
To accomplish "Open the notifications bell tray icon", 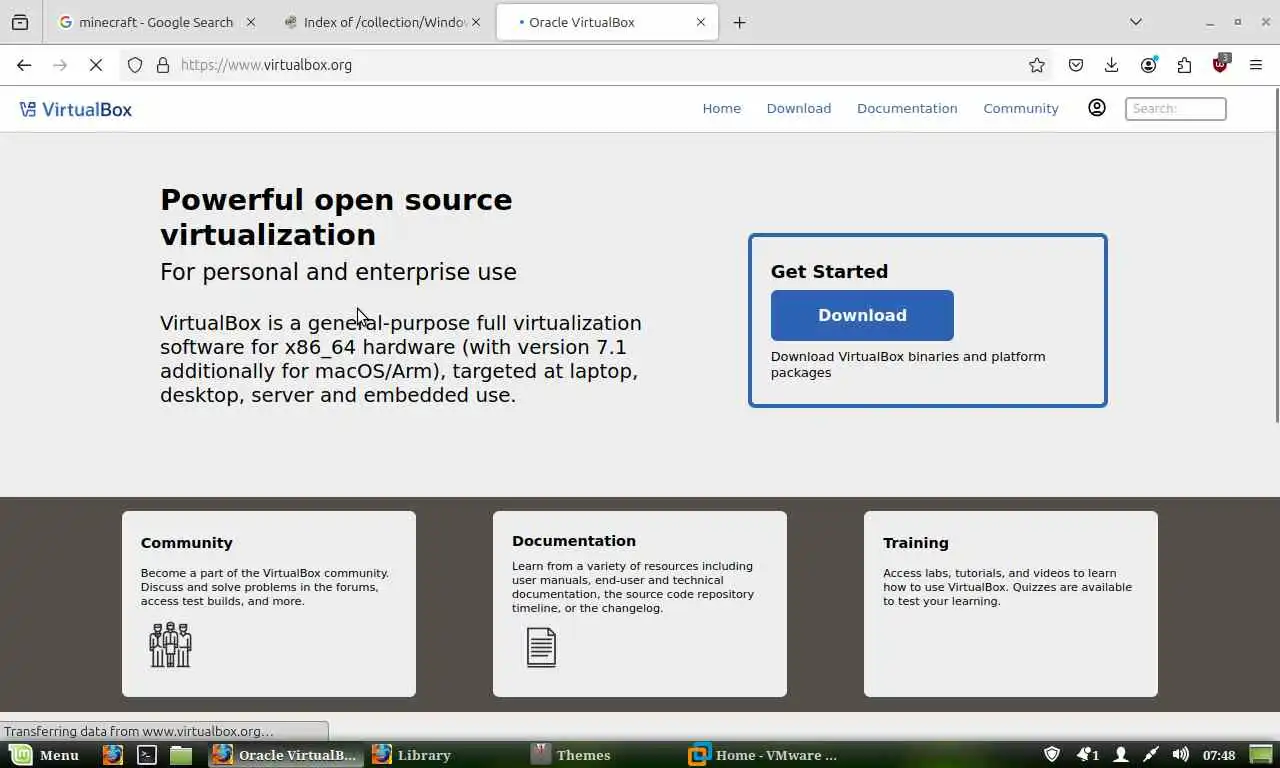I will tap(1087, 754).
